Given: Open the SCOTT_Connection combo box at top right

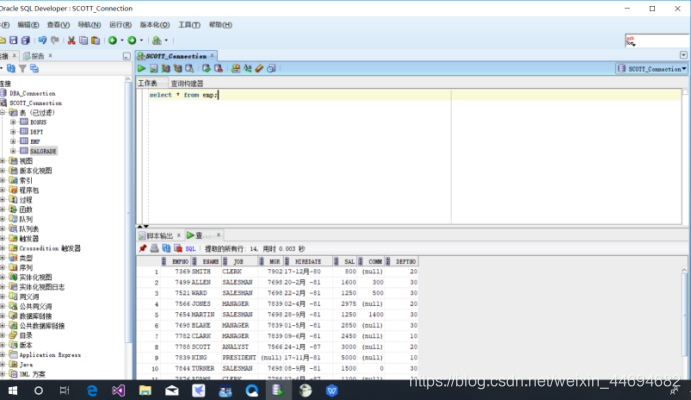Looking at the screenshot, I should click(652, 69).
